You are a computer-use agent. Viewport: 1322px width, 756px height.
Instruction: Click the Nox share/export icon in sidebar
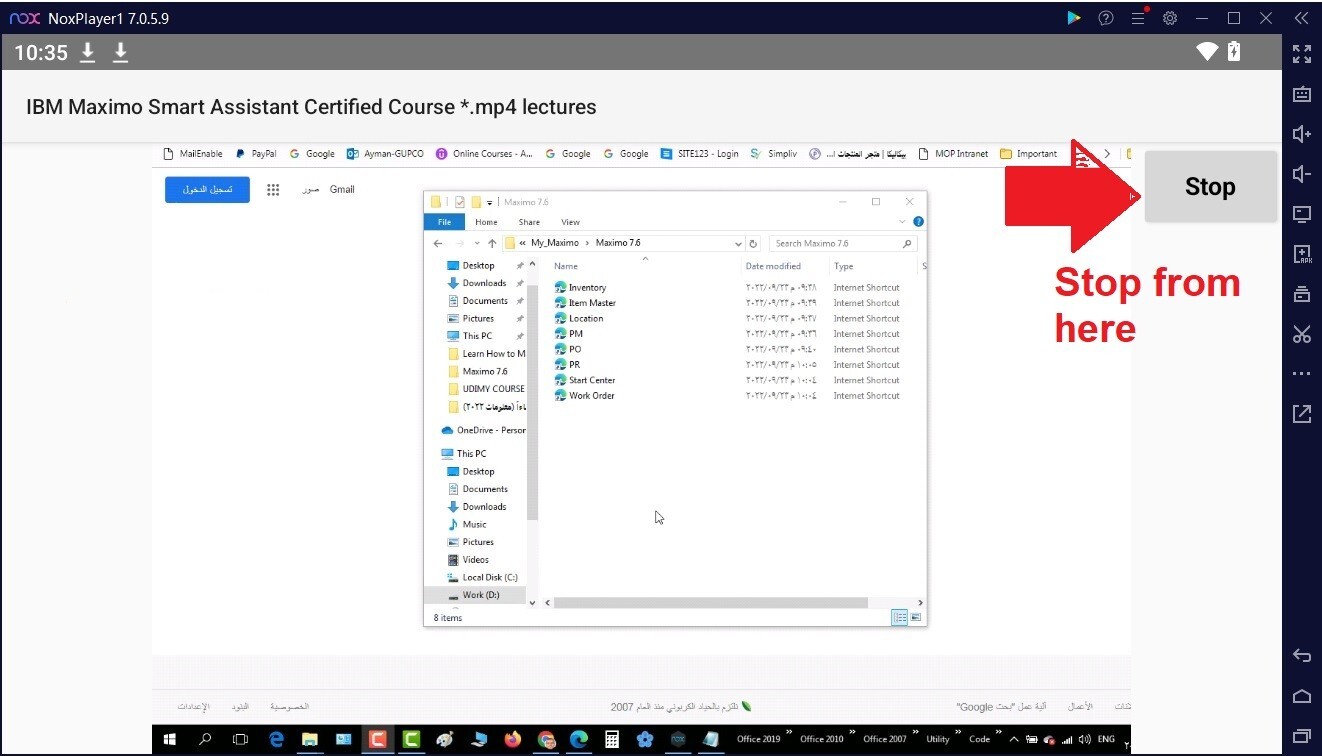1301,413
